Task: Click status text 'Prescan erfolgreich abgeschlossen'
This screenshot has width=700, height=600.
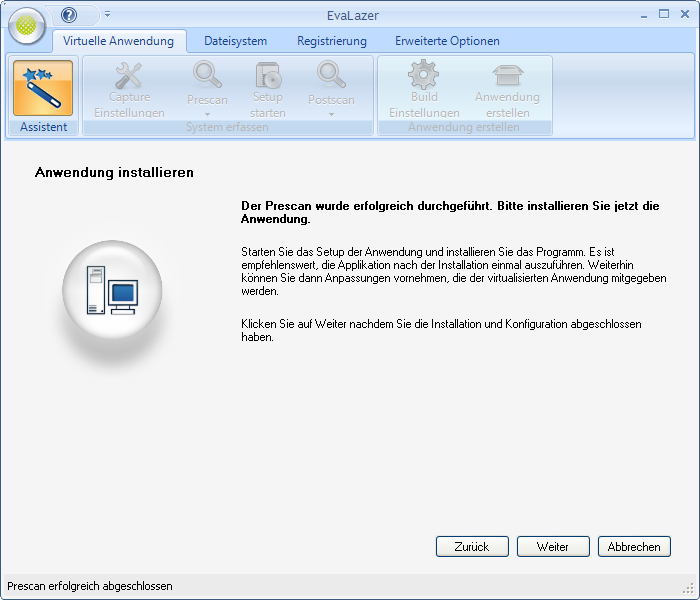Action: [x=90, y=586]
